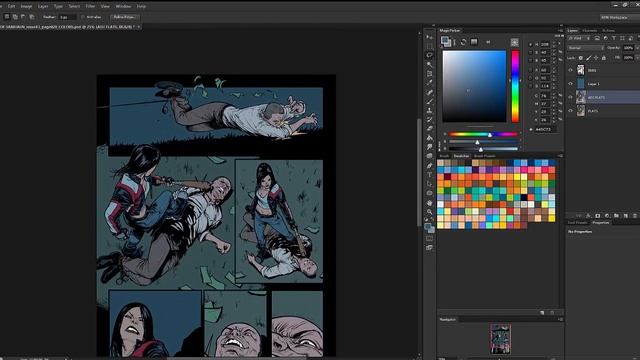The width and height of the screenshot is (640, 360).
Task: Click Lock transparent pixels icon
Action: tap(580, 58)
